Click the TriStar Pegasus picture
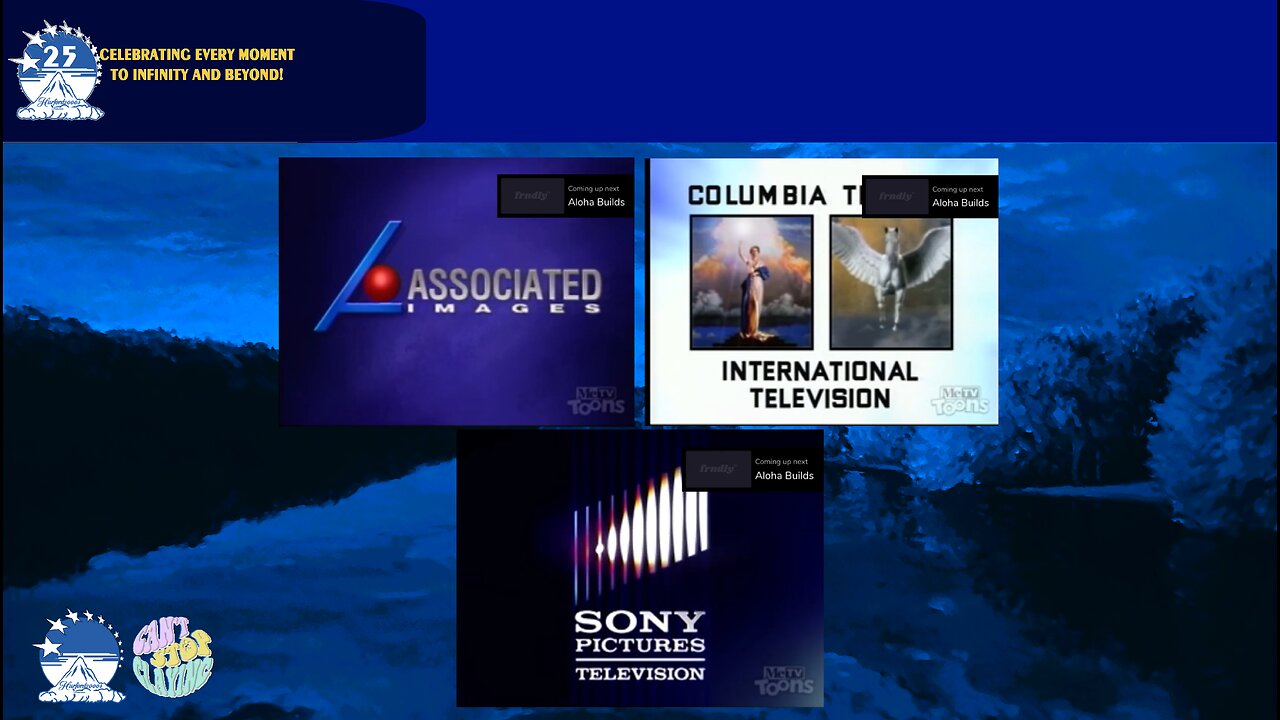 point(891,282)
